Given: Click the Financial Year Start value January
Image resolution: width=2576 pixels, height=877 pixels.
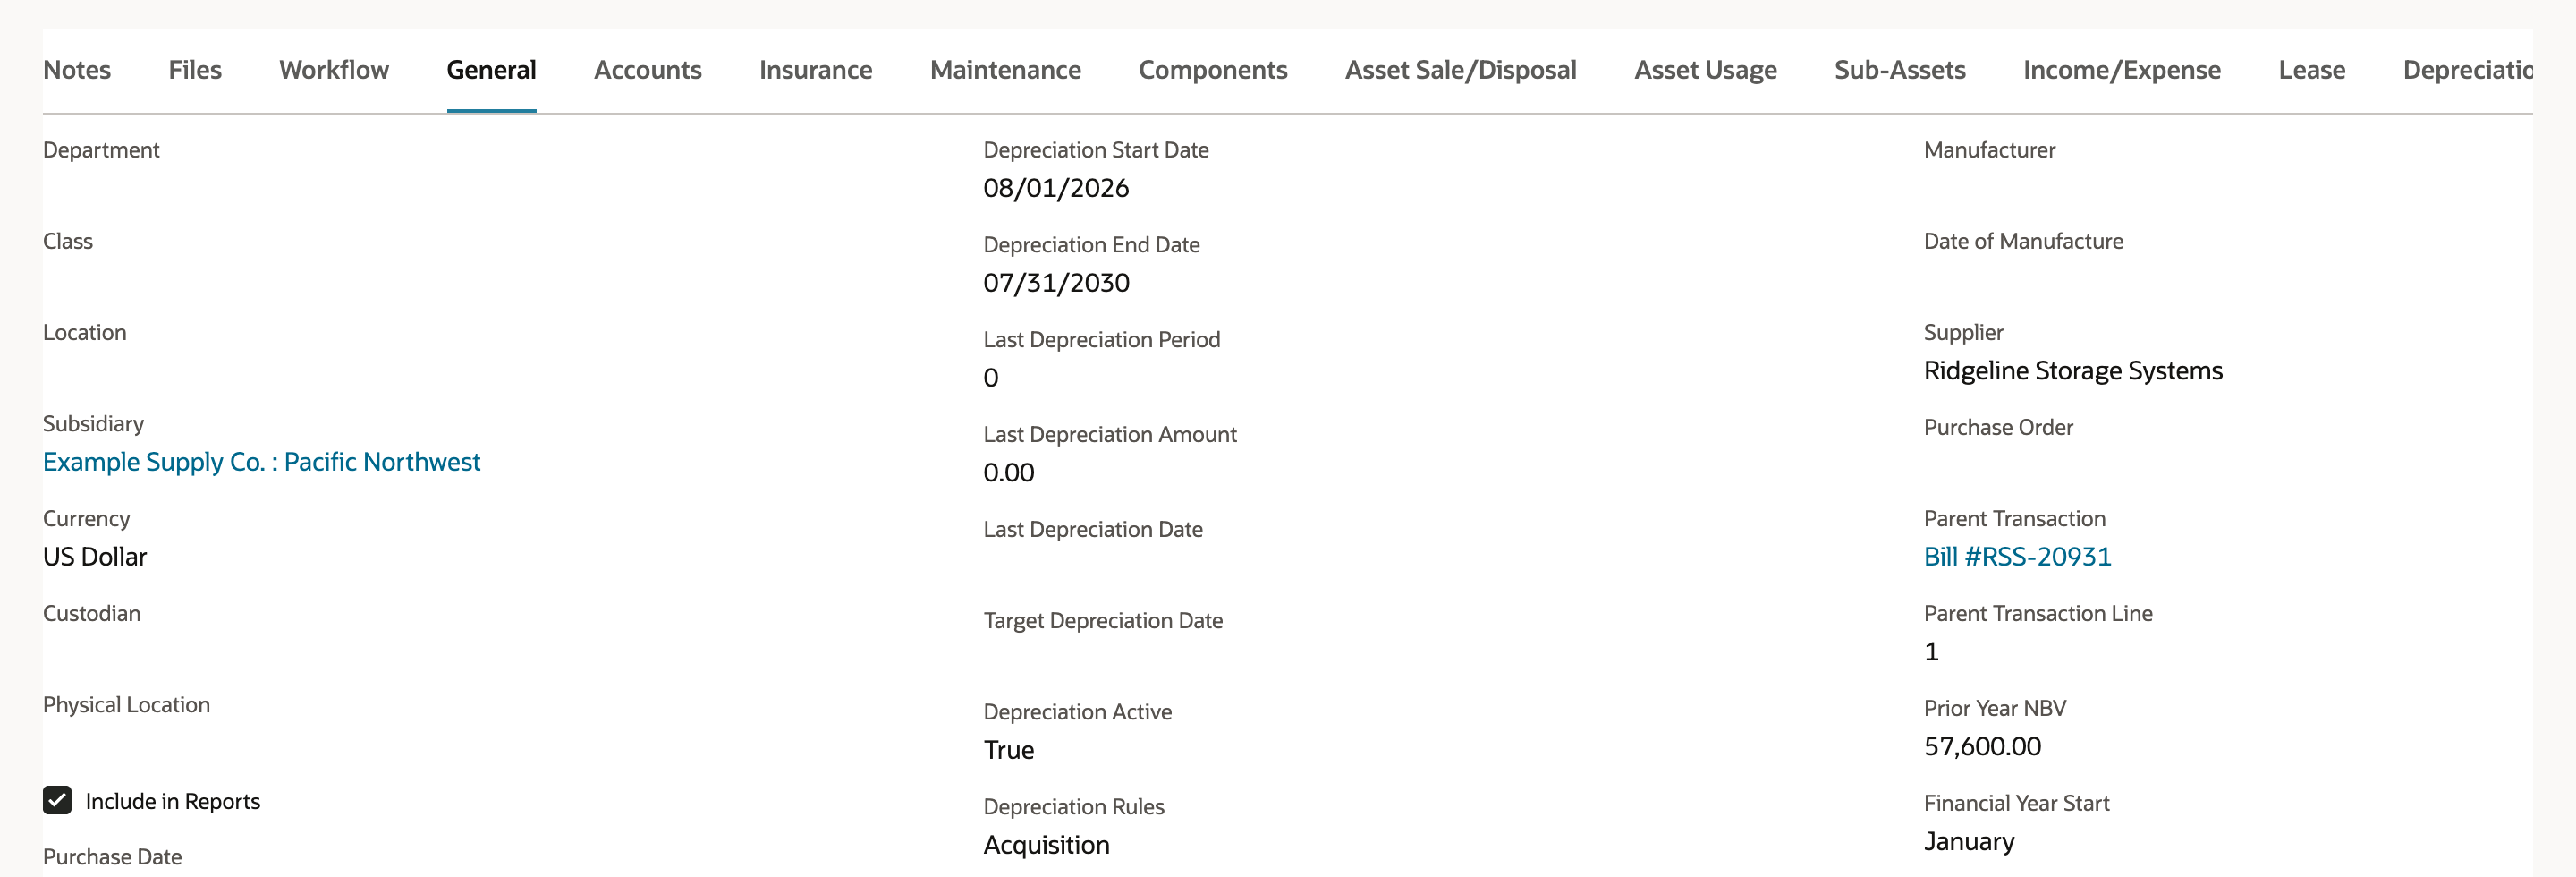Looking at the screenshot, I should (x=1969, y=842).
